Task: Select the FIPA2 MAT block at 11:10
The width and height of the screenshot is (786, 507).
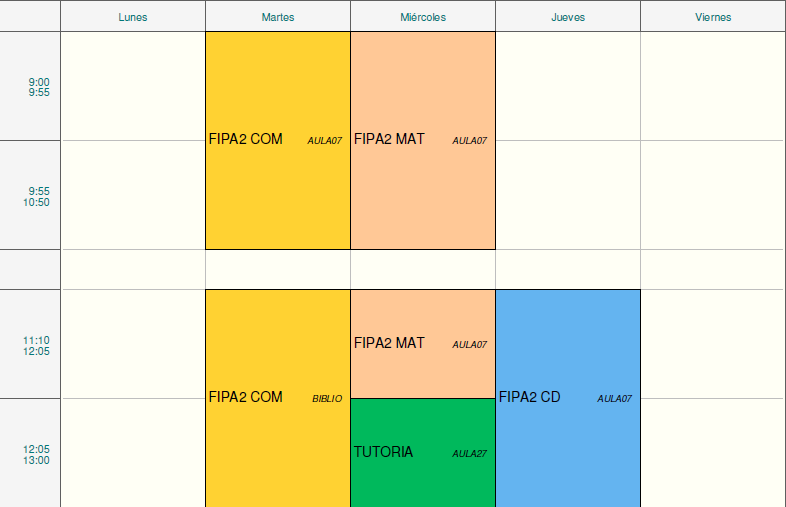Action: 422,343
